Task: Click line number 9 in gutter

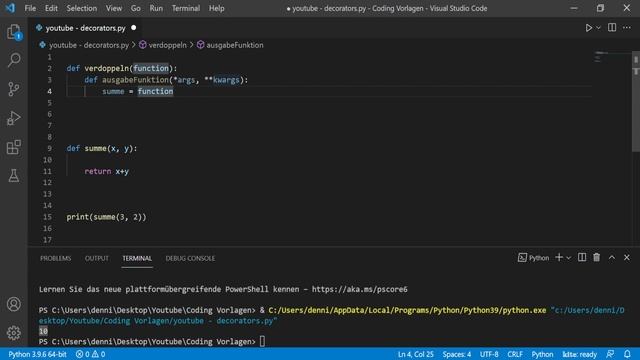Action: pyautogui.click(x=49, y=149)
